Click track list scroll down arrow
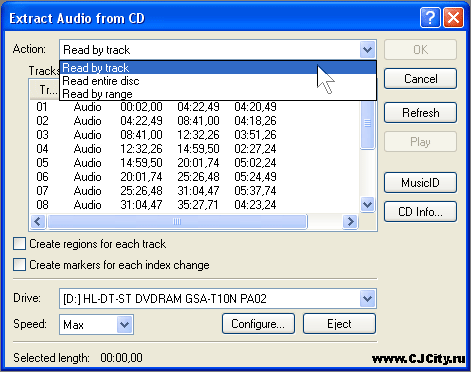 pyautogui.click(x=367, y=204)
